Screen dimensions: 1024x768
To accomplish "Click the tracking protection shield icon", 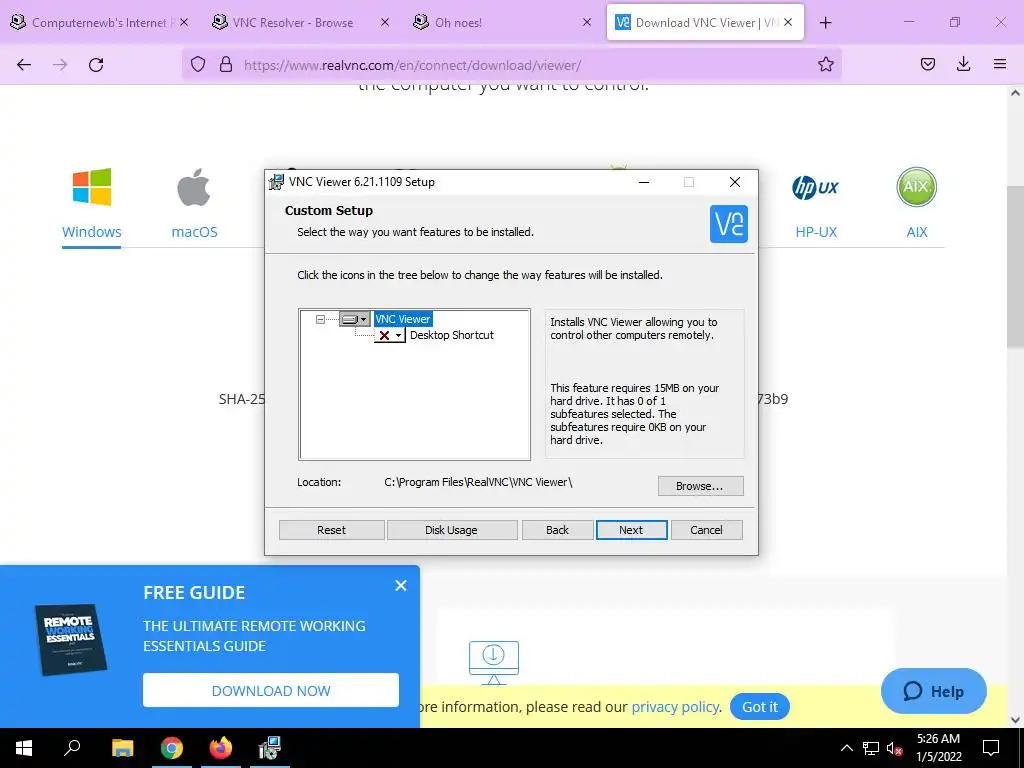I will pyautogui.click(x=198, y=64).
